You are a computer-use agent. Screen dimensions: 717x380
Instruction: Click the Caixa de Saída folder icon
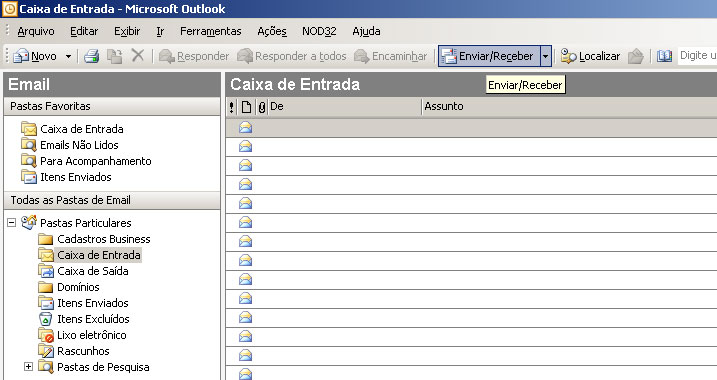click(x=46, y=271)
